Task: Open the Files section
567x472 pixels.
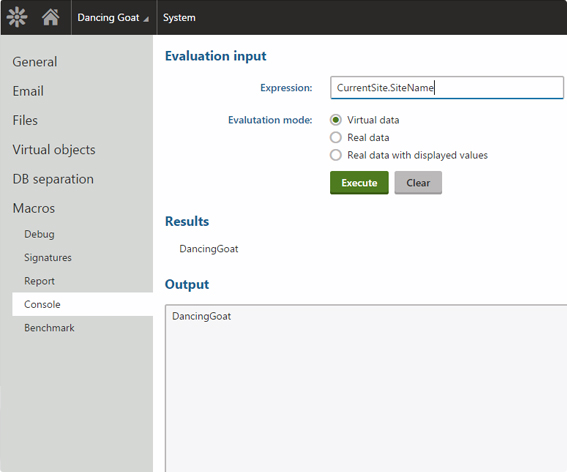Action: point(25,120)
